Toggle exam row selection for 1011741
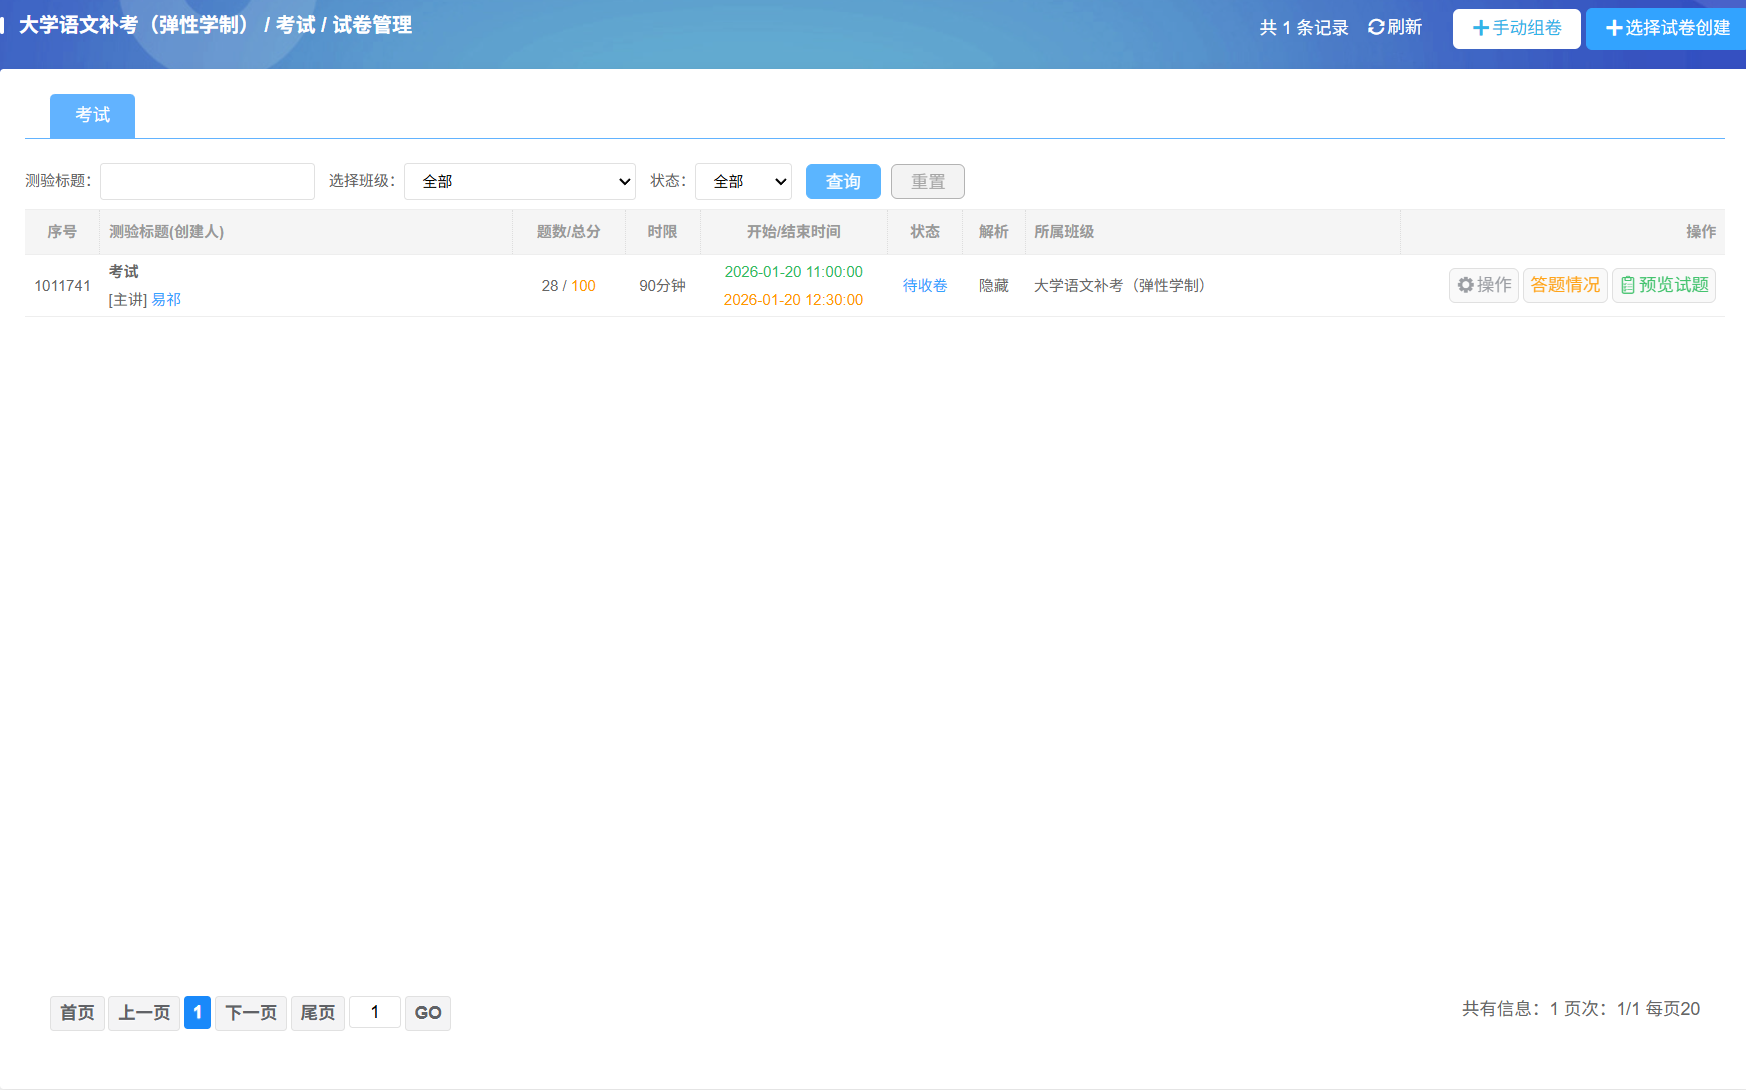This screenshot has height=1090, width=1746. [61, 285]
